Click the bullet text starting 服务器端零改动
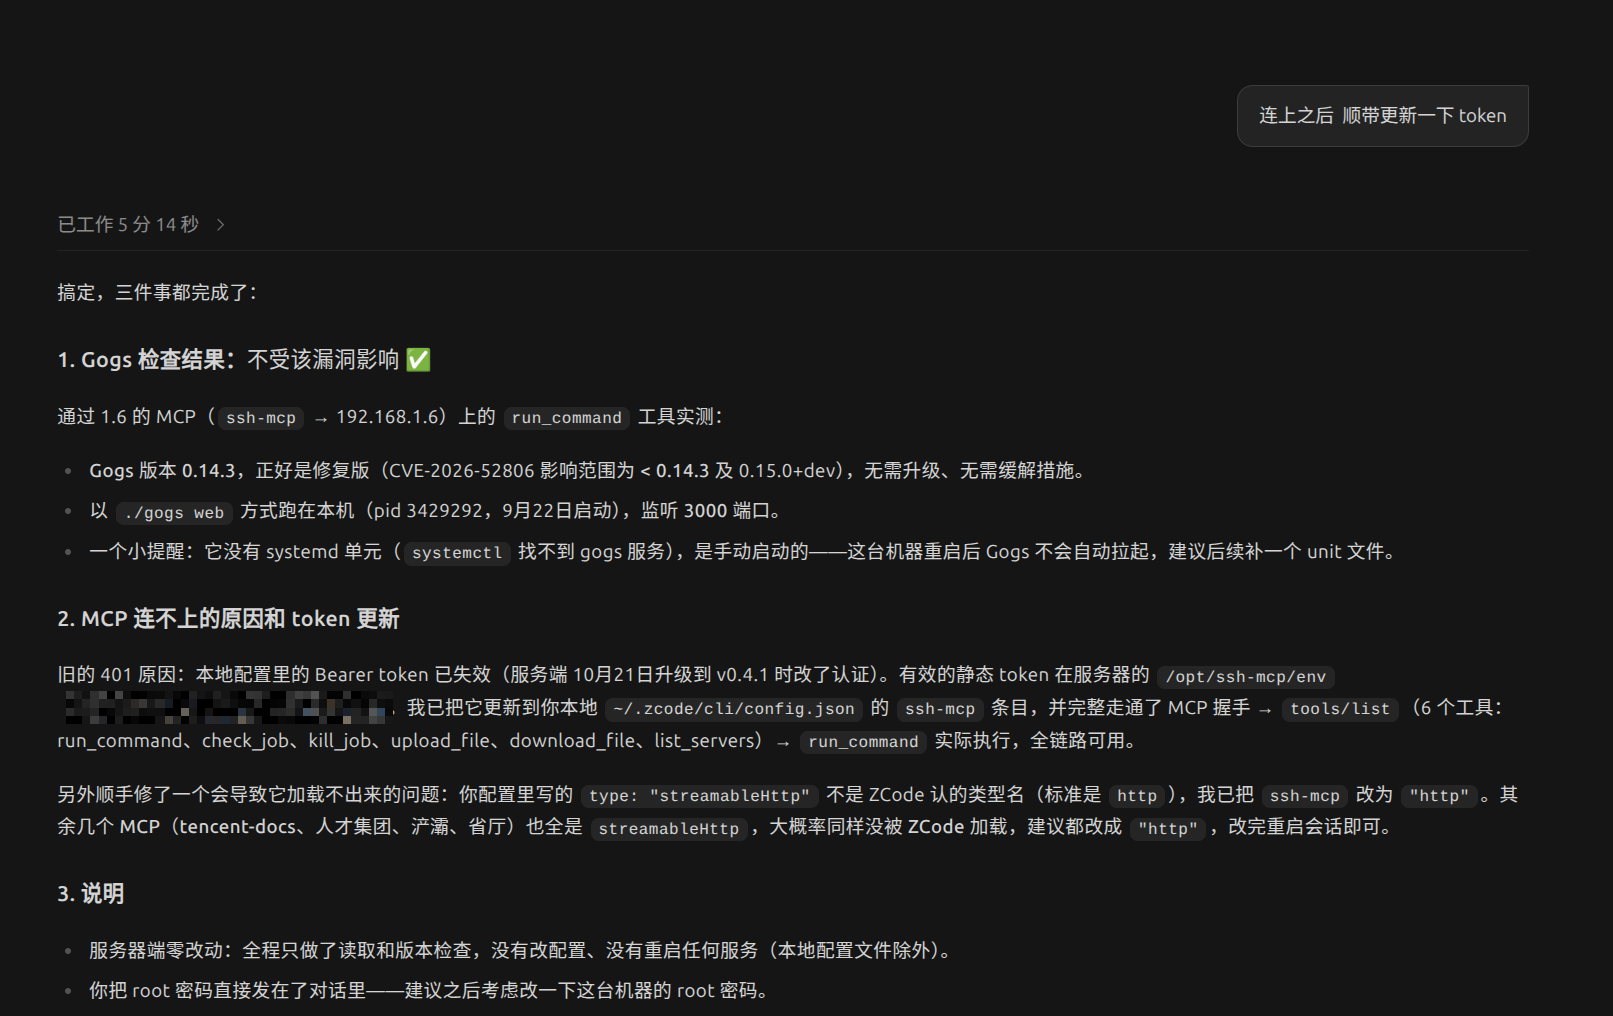1613x1016 pixels. 521,951
